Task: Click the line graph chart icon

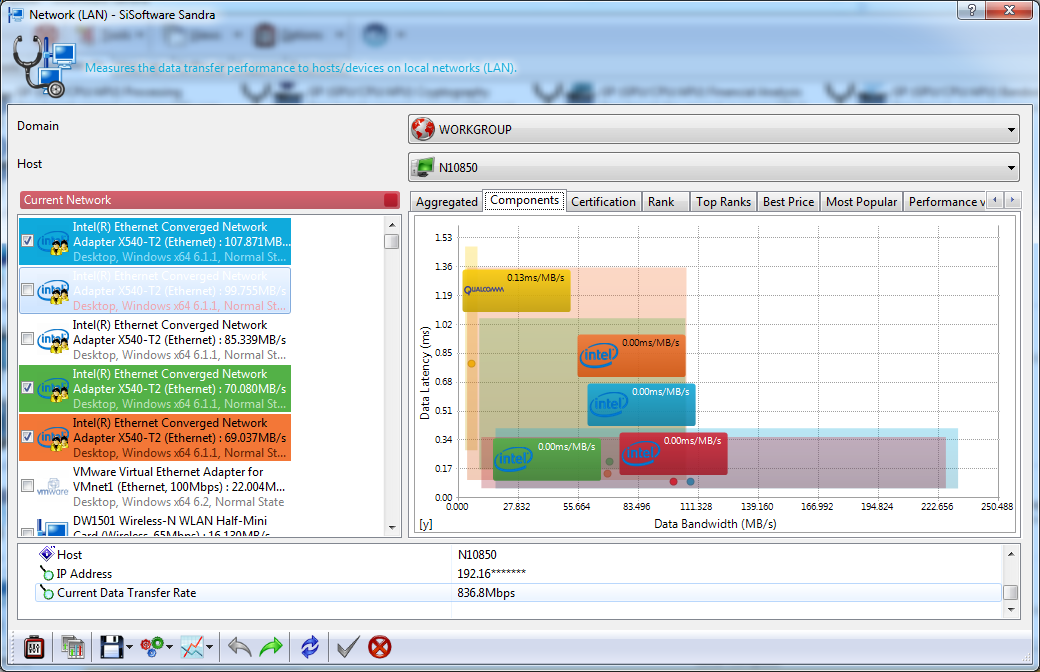Action: [x=192, y=647]
